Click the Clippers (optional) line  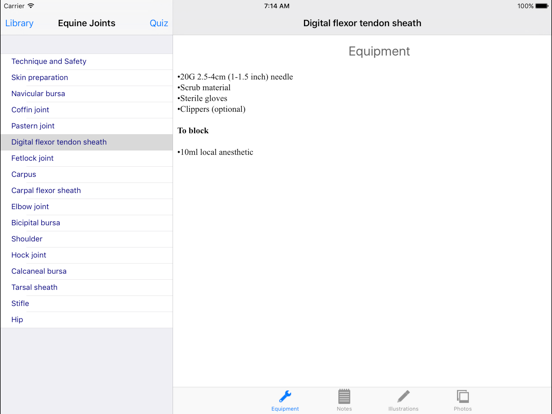pyautogui.click(x=211, y=109)
